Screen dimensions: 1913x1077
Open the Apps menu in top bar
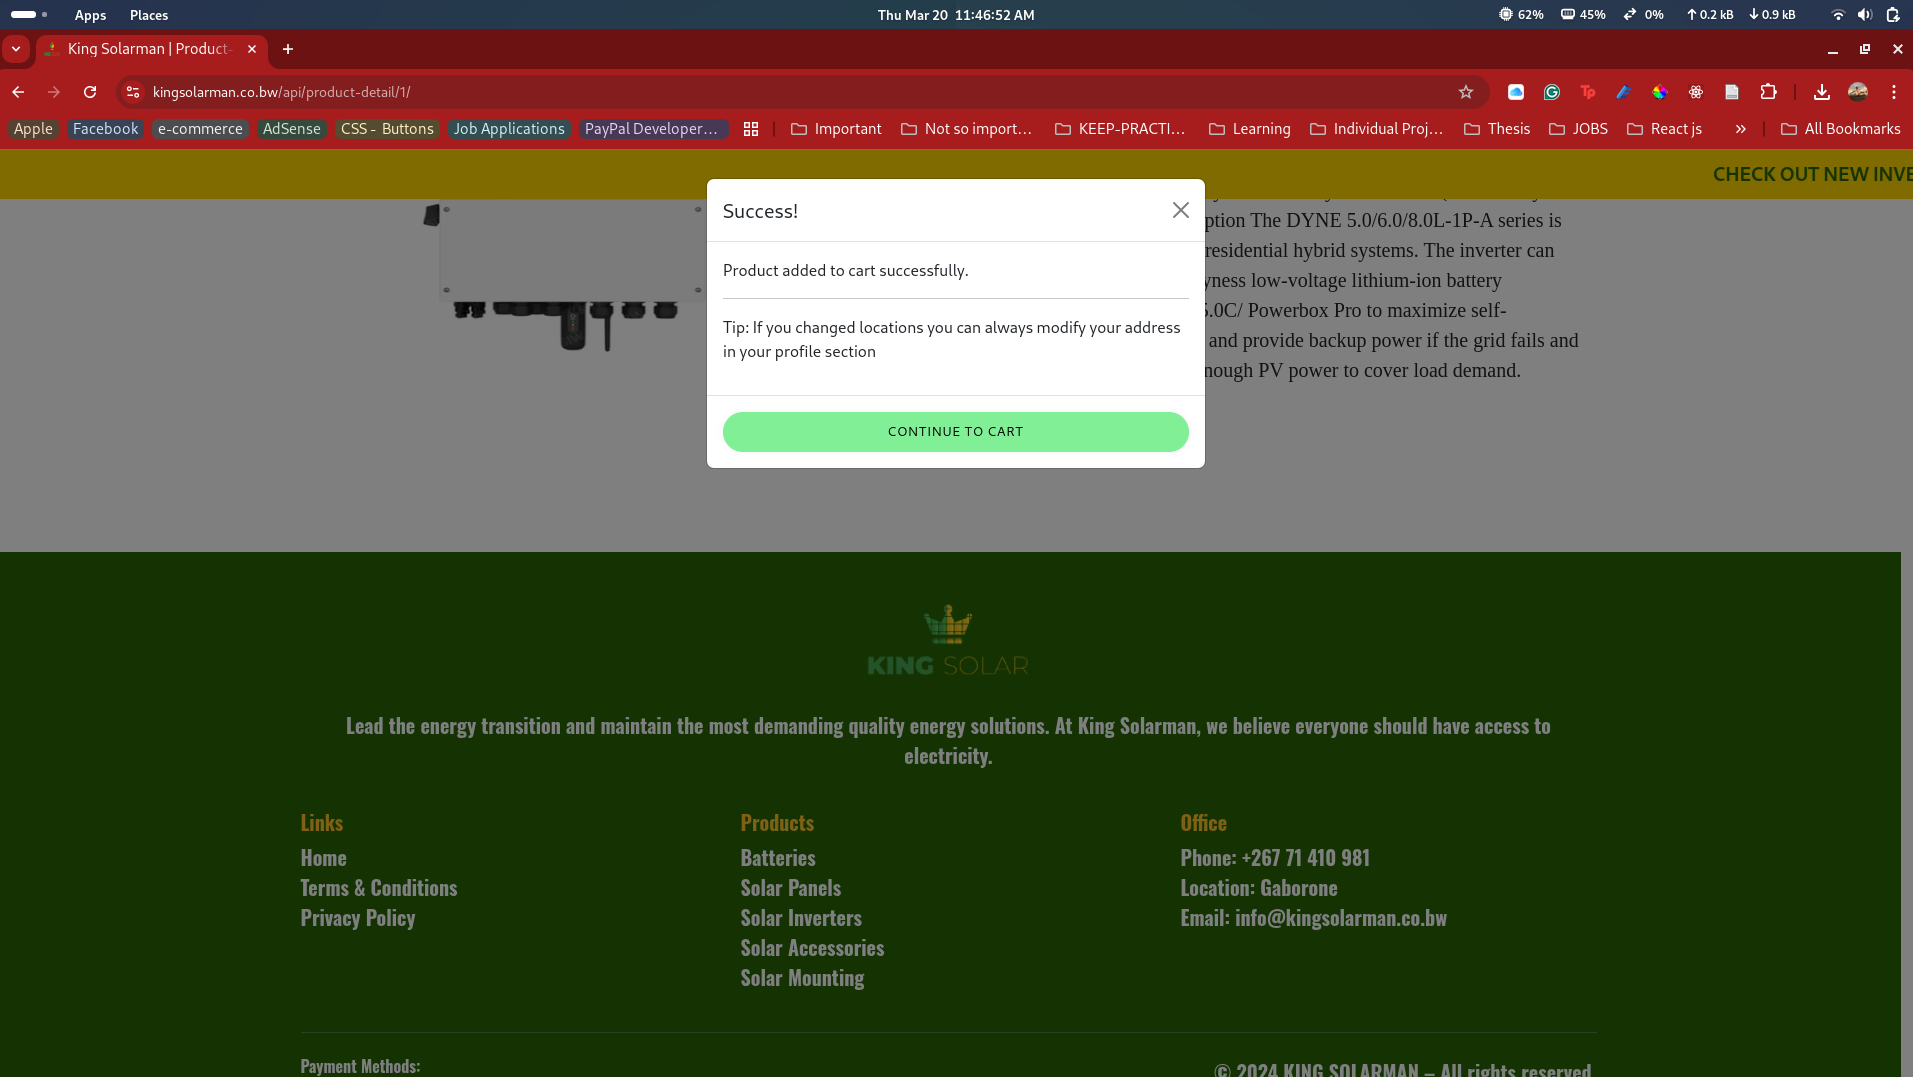click(x=90, y=15)
